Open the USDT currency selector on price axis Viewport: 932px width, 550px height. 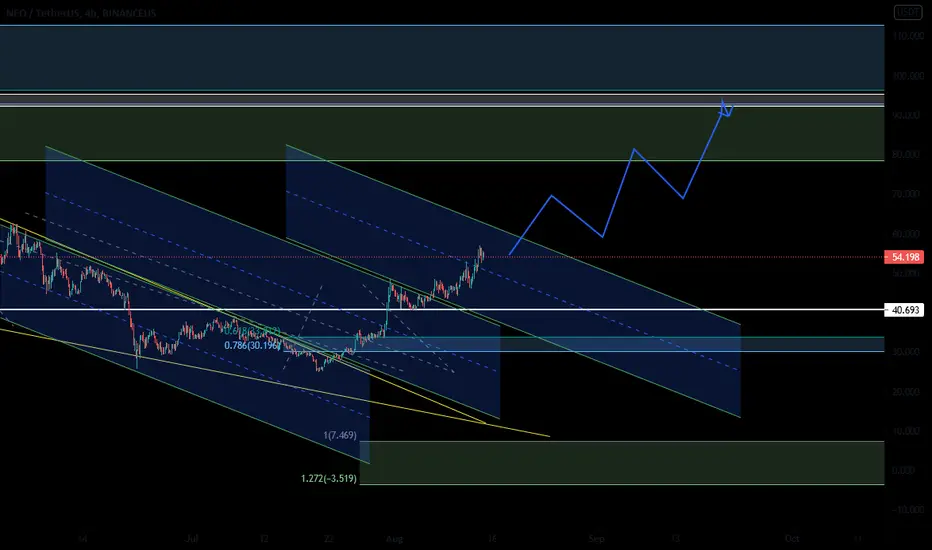pyautogui.click(x=908, y=12)
